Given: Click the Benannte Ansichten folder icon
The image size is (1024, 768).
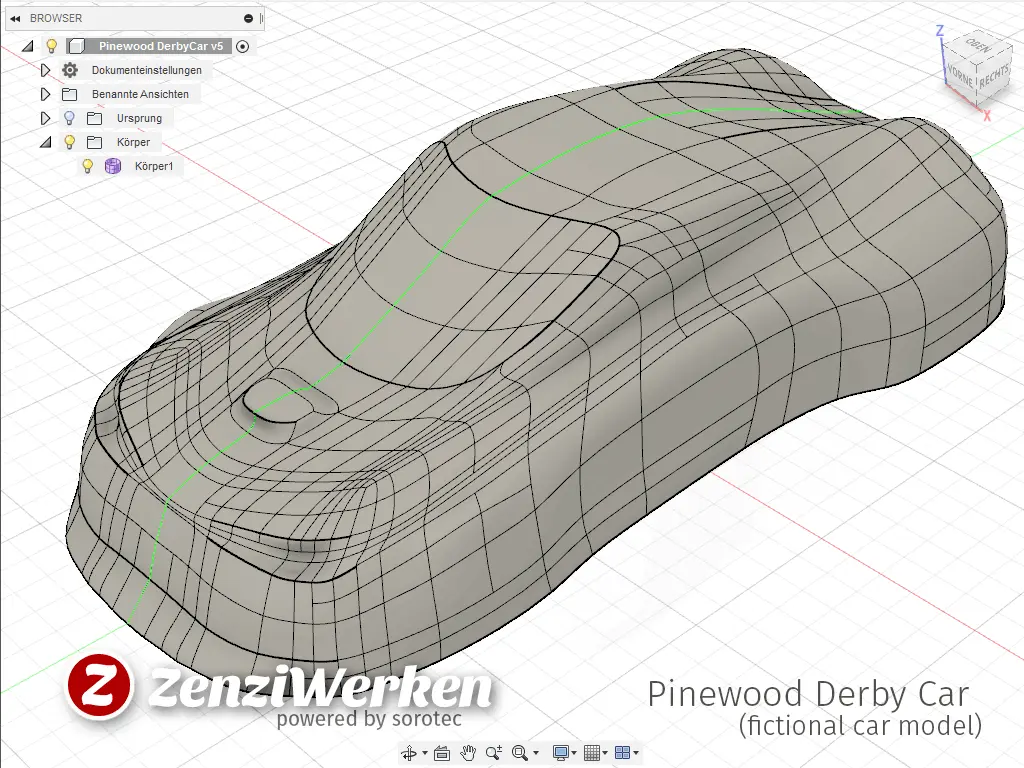Looking at the screenshot, I should click(x=69, y=94).
